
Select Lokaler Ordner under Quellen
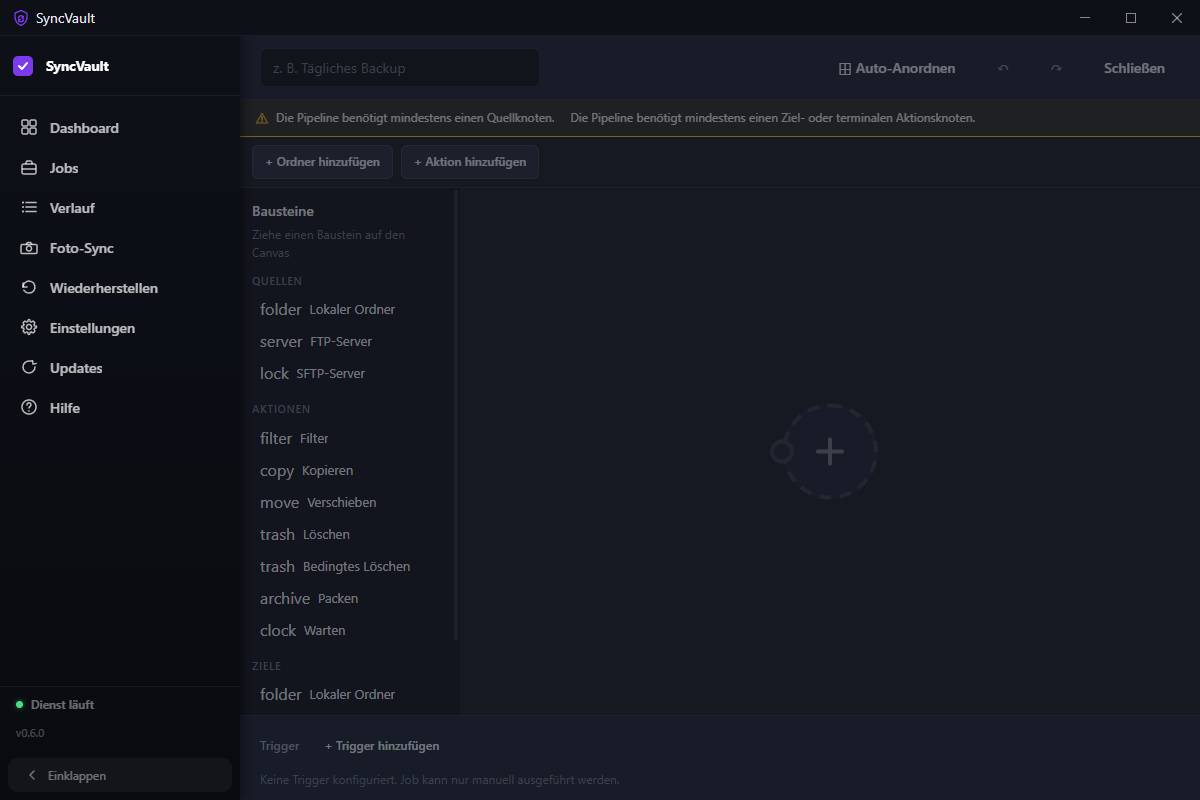[x=349, y=310]
